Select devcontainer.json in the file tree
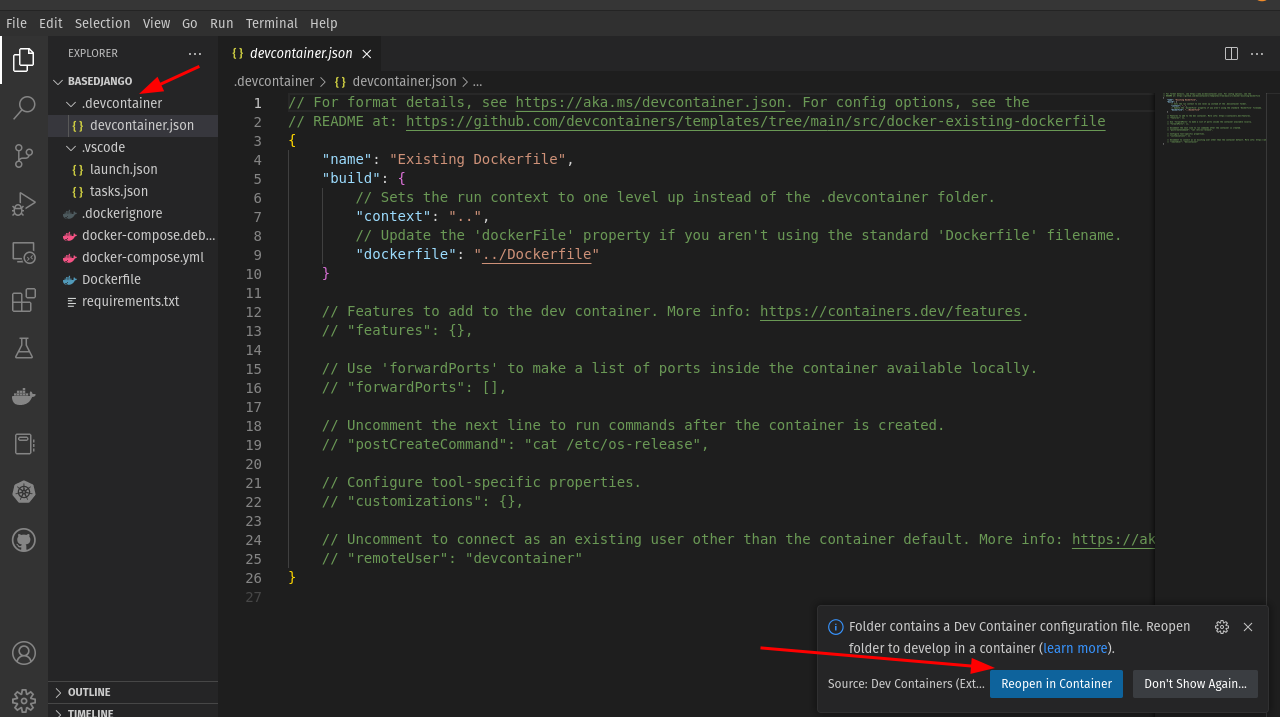1280x717 pixels. [x=133, y=125]
